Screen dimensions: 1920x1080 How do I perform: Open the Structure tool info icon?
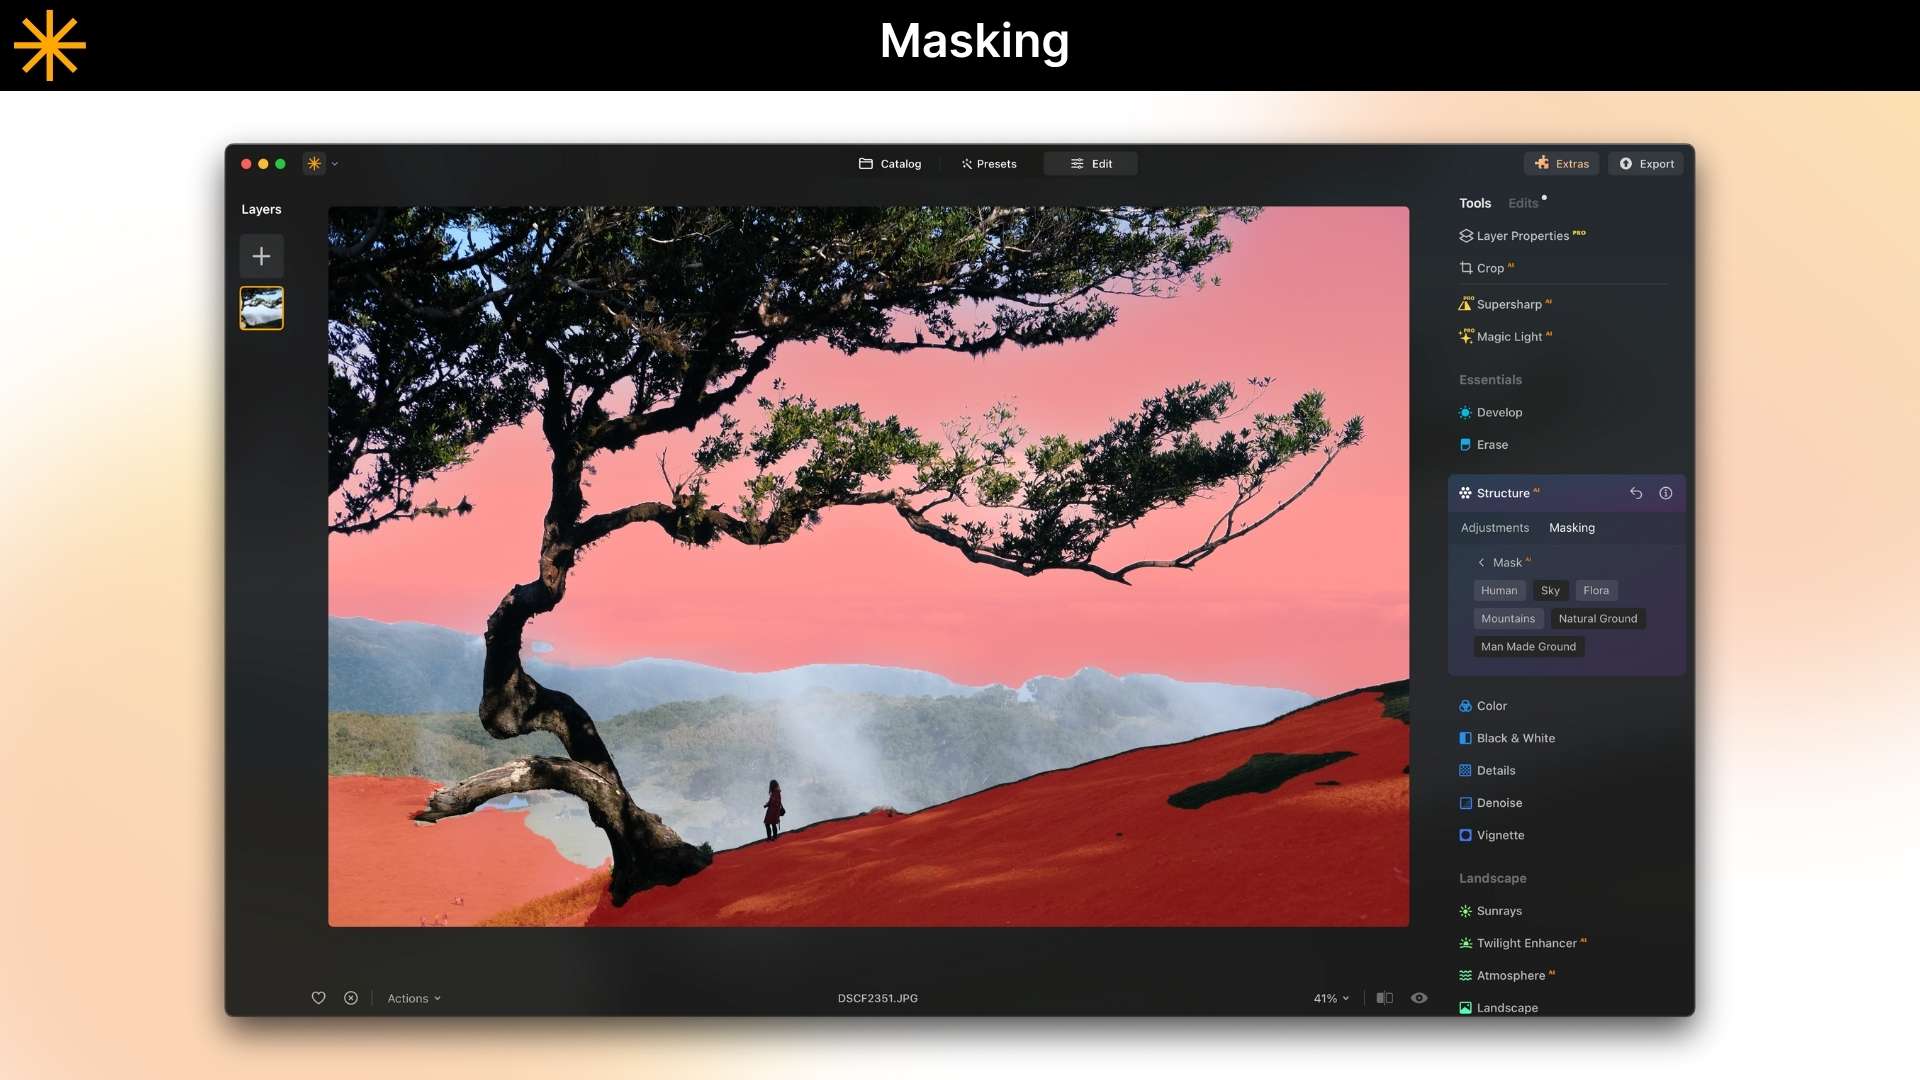[x=1666, y=493]
